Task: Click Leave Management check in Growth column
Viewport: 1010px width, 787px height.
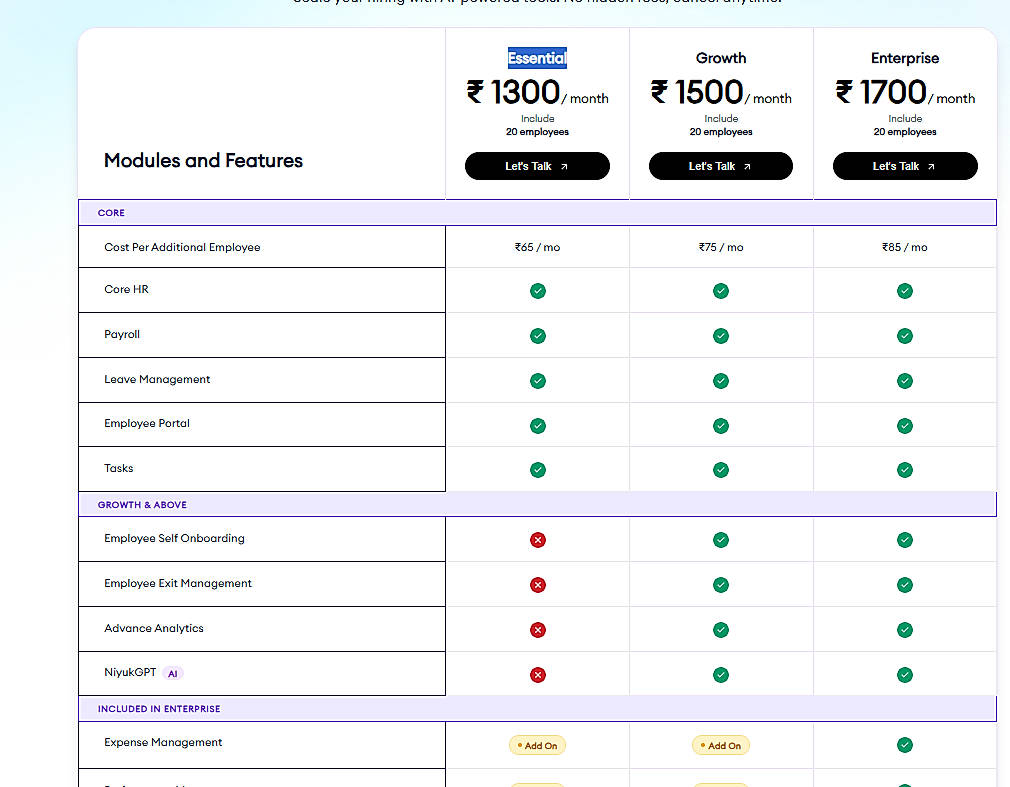Action: pos(721,381)
